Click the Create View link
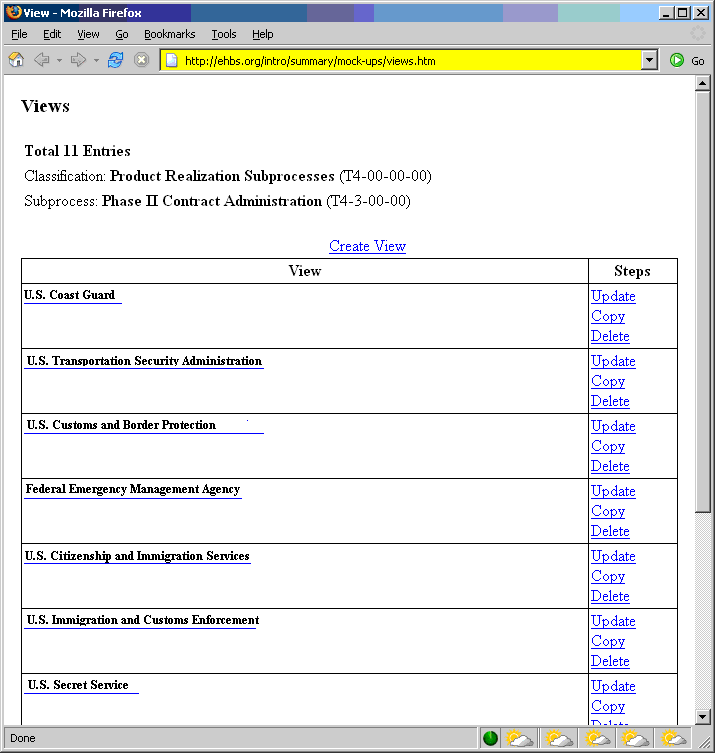This screenshot has height=753, width=715. coord(367,246)
